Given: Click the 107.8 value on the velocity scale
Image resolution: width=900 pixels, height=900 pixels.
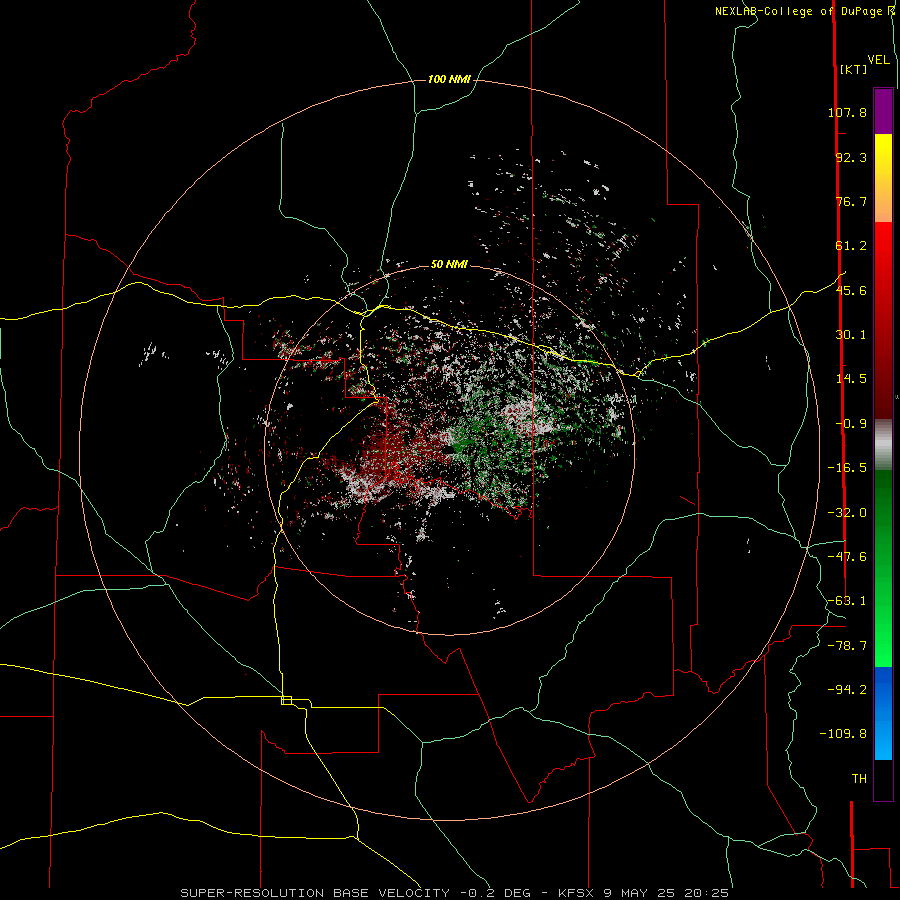Looking at the screenshot, I should click(x=847, y=112).
